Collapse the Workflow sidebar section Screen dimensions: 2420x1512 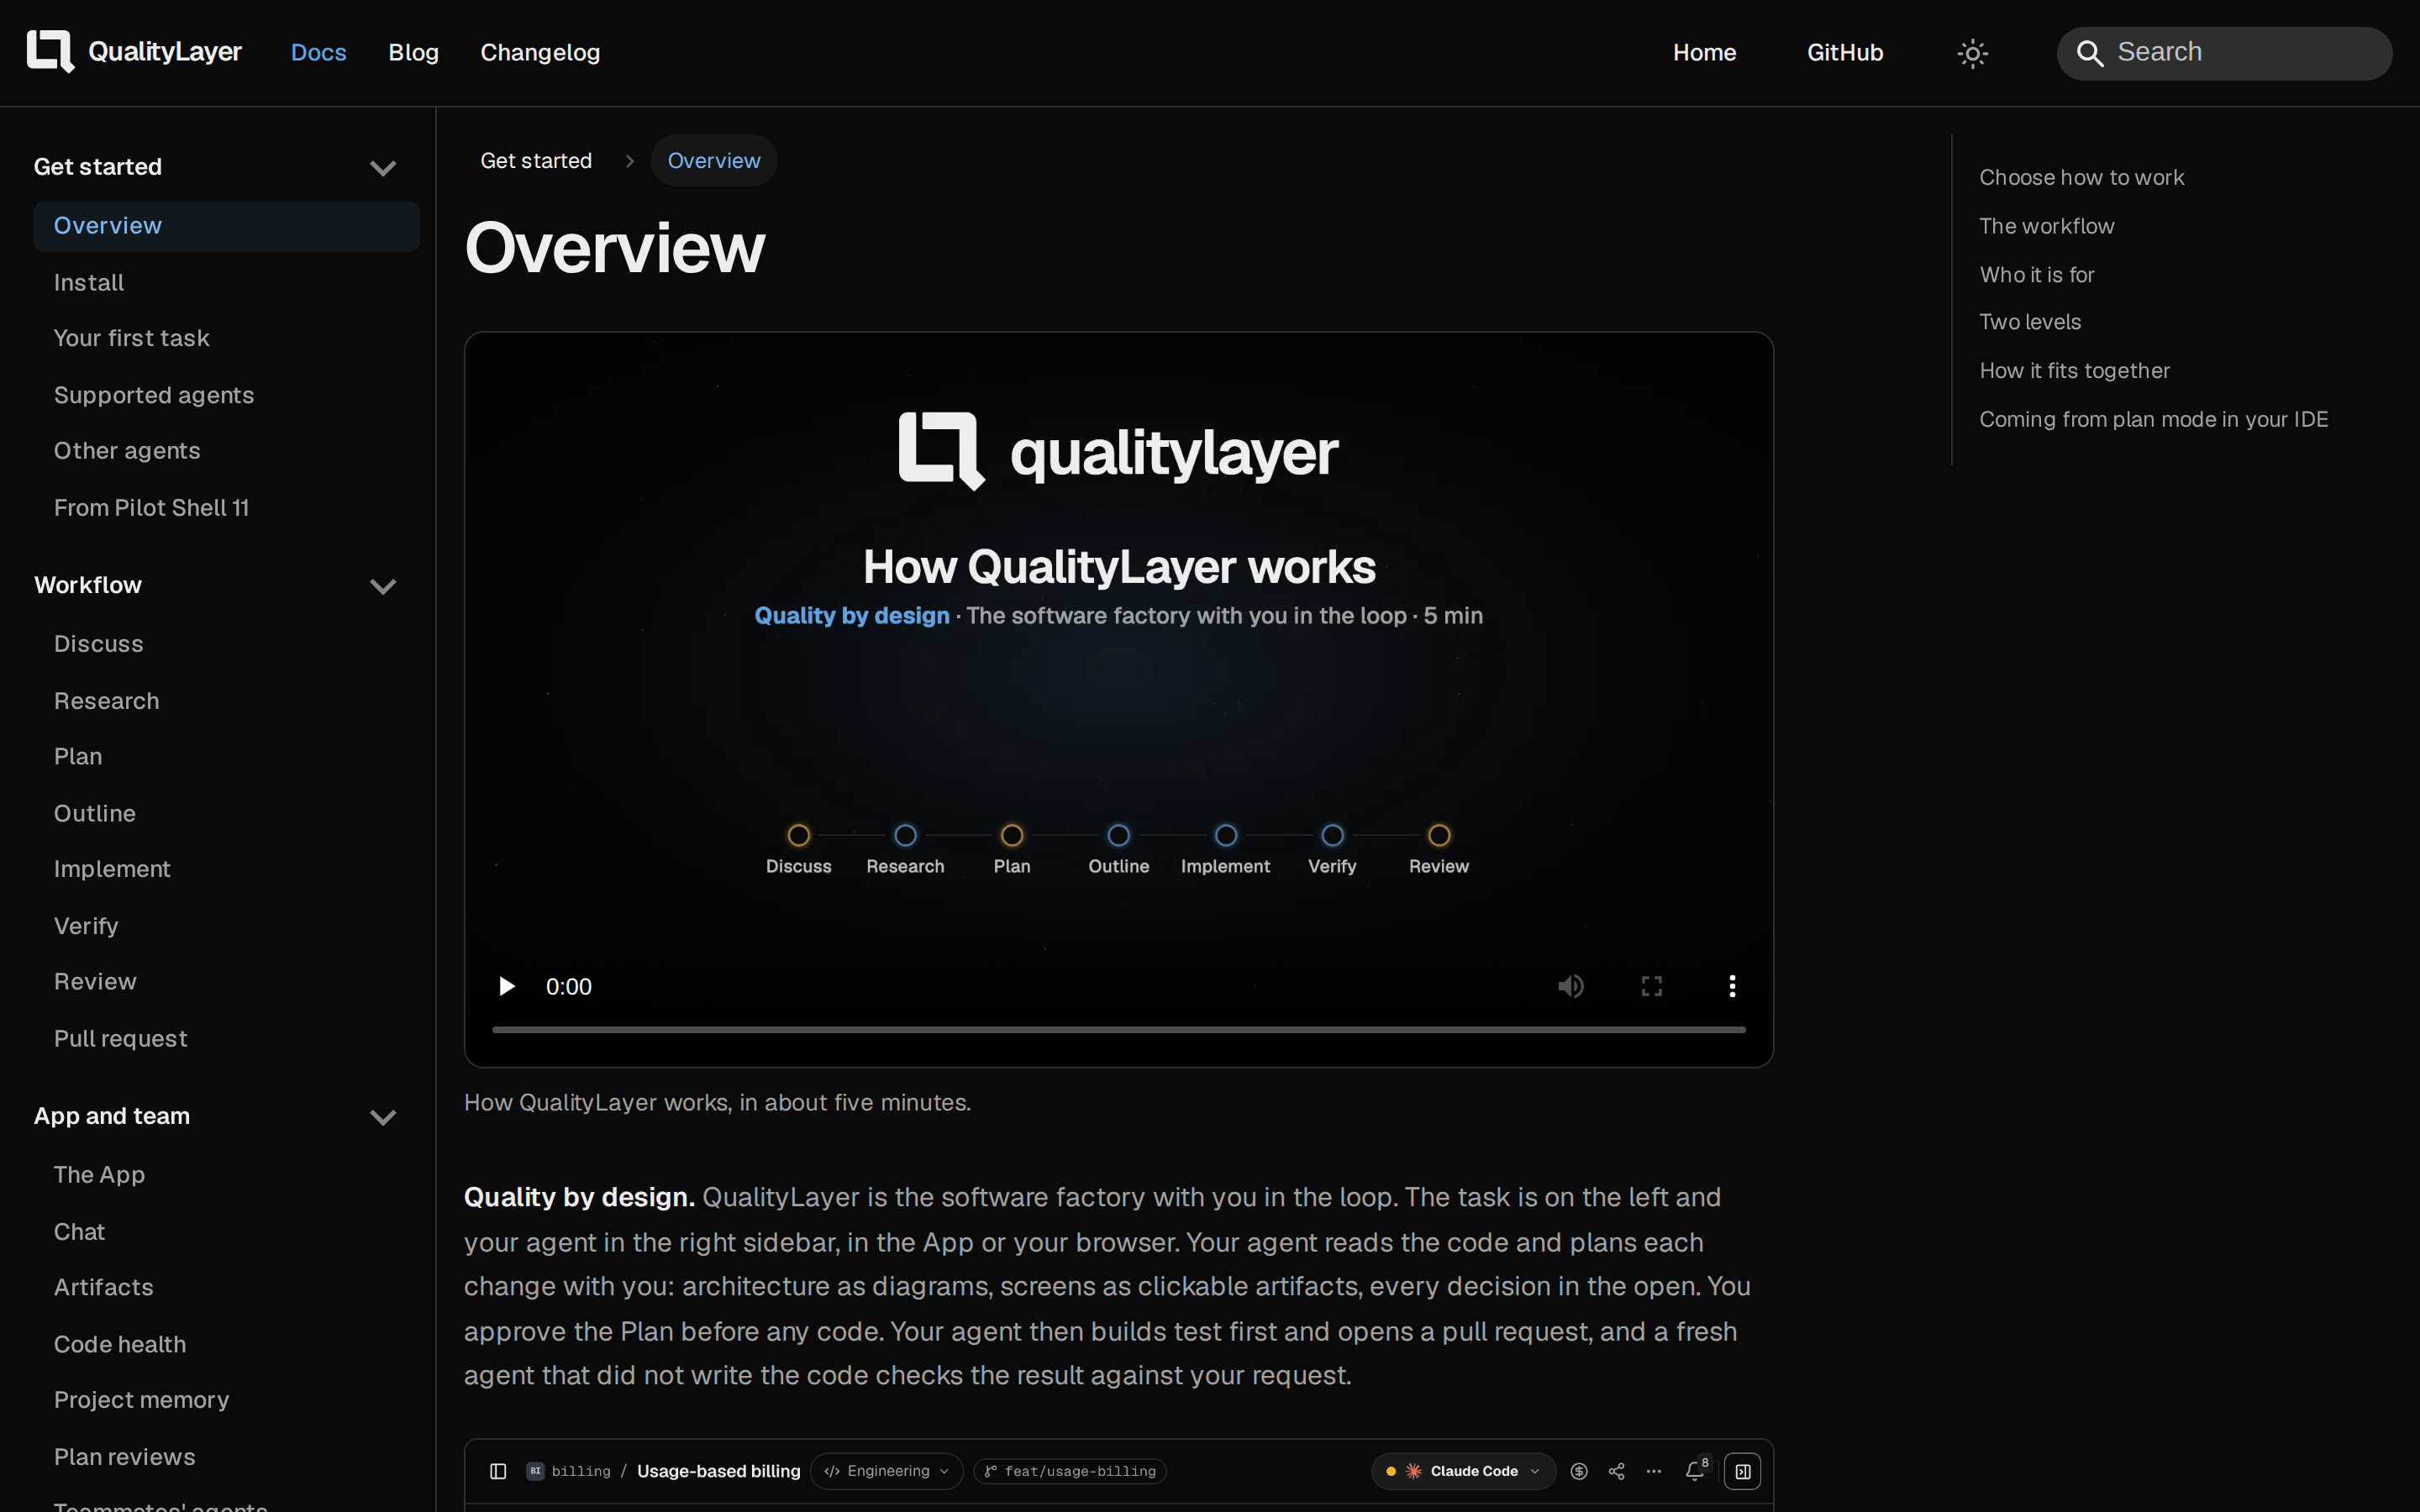[x=383, y=586]
